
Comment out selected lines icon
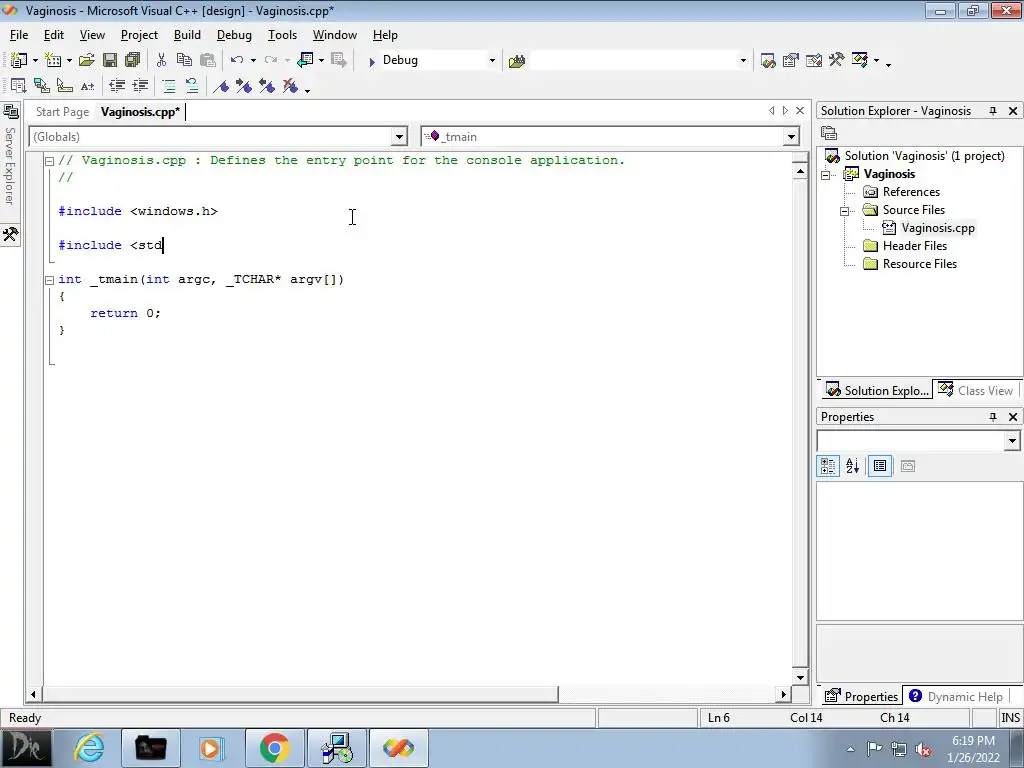tap(168, 86)
